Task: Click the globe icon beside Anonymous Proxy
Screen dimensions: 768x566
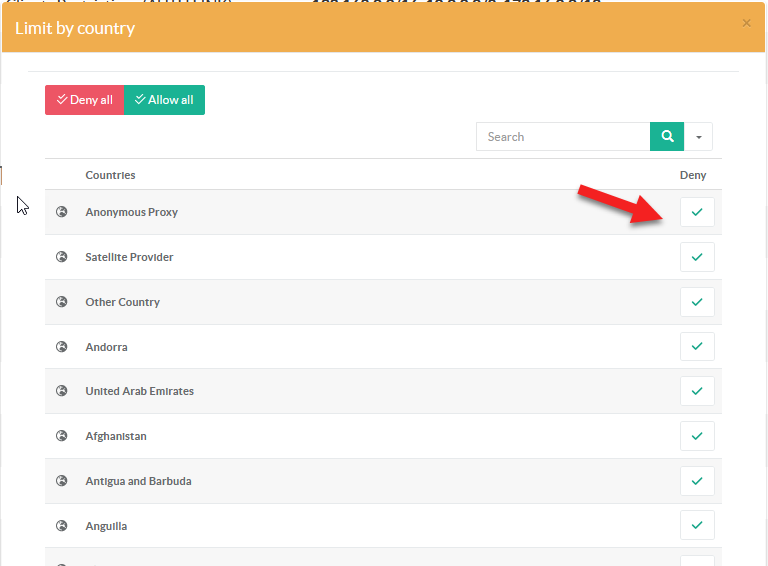Action: pyautogui.click(x=62, y=212)
